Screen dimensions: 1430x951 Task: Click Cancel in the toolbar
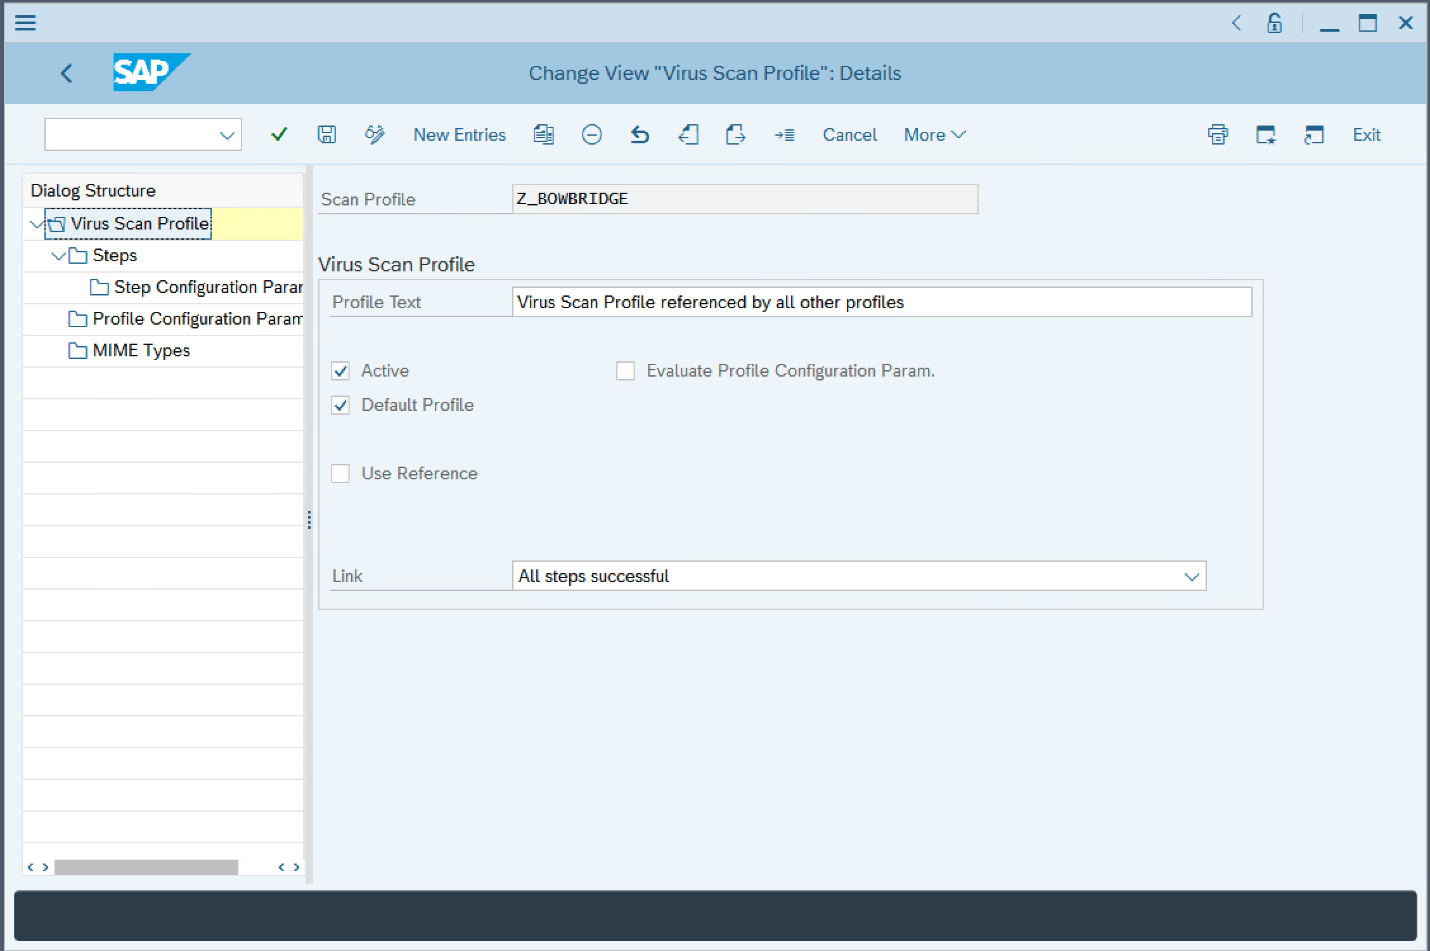pyautogui.click(x=849, y=134)
